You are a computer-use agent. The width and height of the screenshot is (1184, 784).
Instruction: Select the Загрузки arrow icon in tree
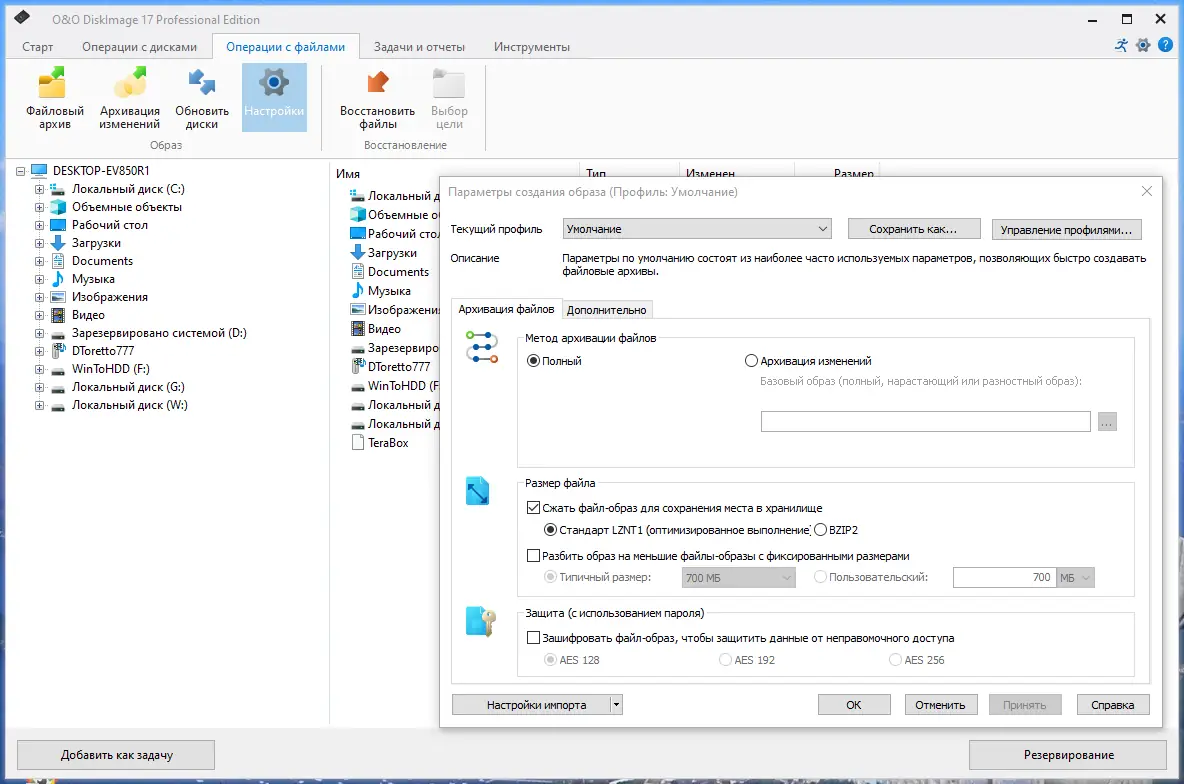[x=57, y=243]
